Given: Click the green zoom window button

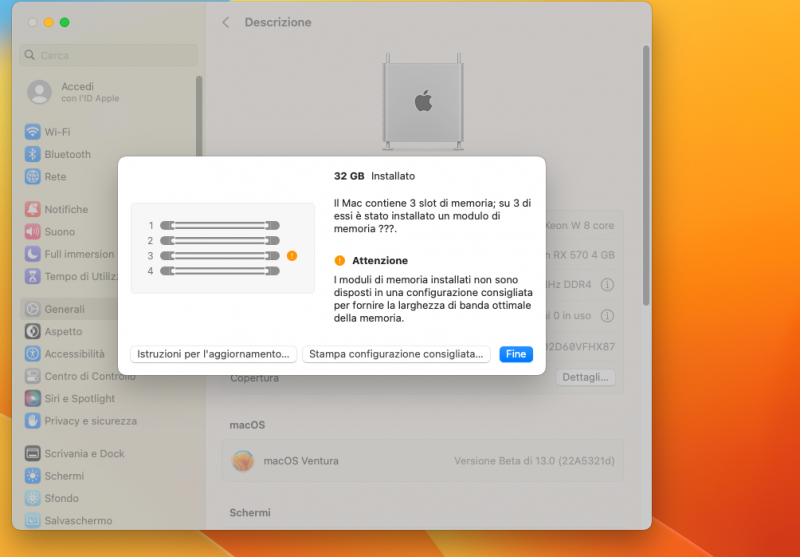Looking at the screenshot, I should coord(64,22).
